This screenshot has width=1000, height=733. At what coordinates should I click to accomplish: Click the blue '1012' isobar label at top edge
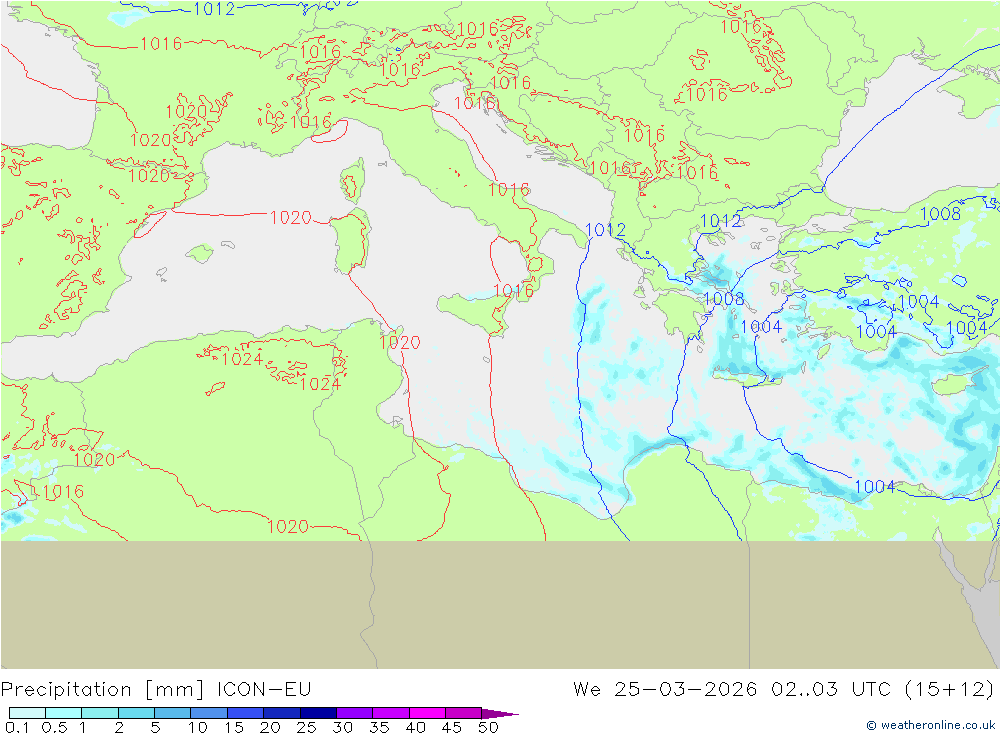(214, 9)
